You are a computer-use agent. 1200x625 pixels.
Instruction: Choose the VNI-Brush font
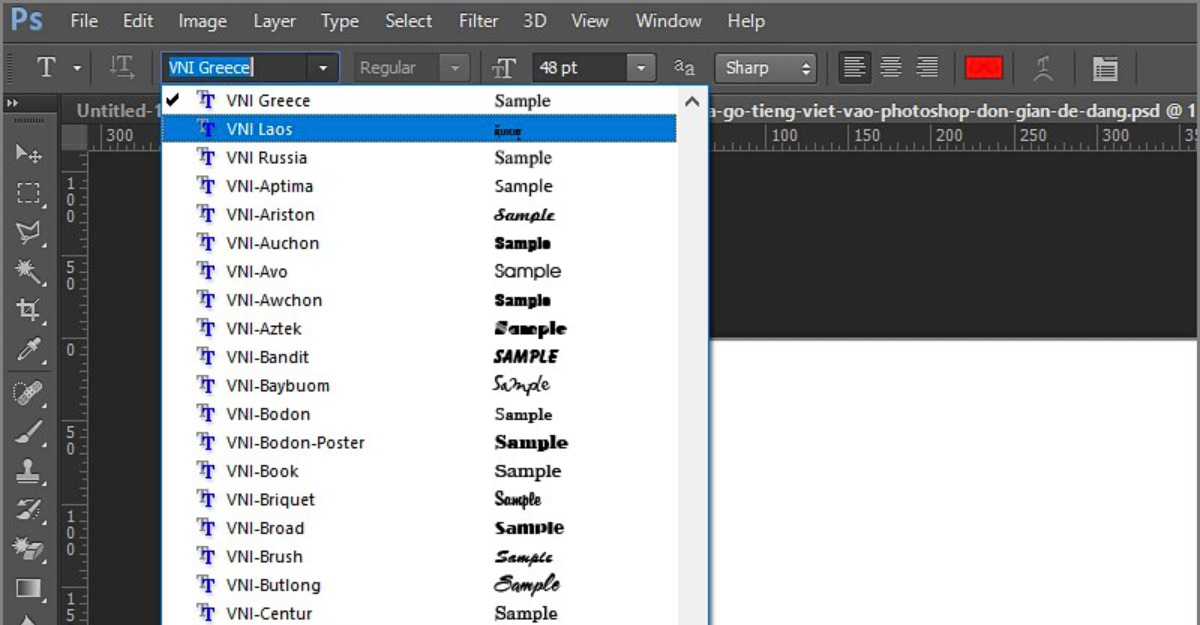click(x=420, y=557)
